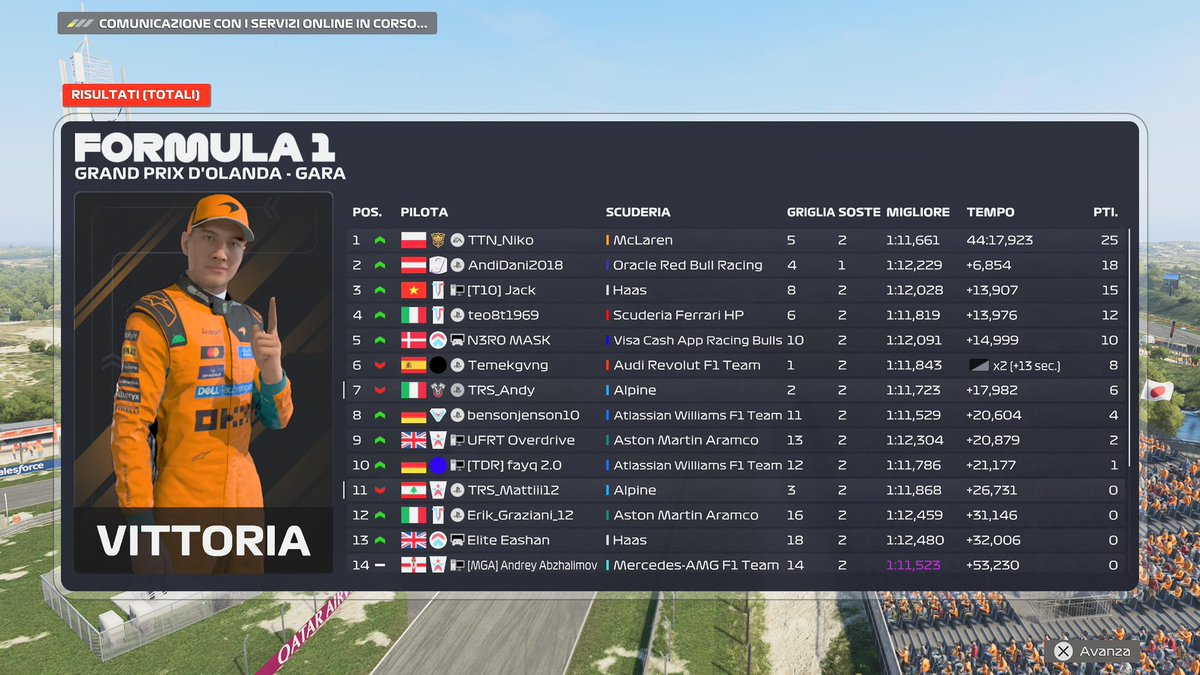Click the black circle badge beside Temekgvng
1200x675 pixels.
[437, 365]
